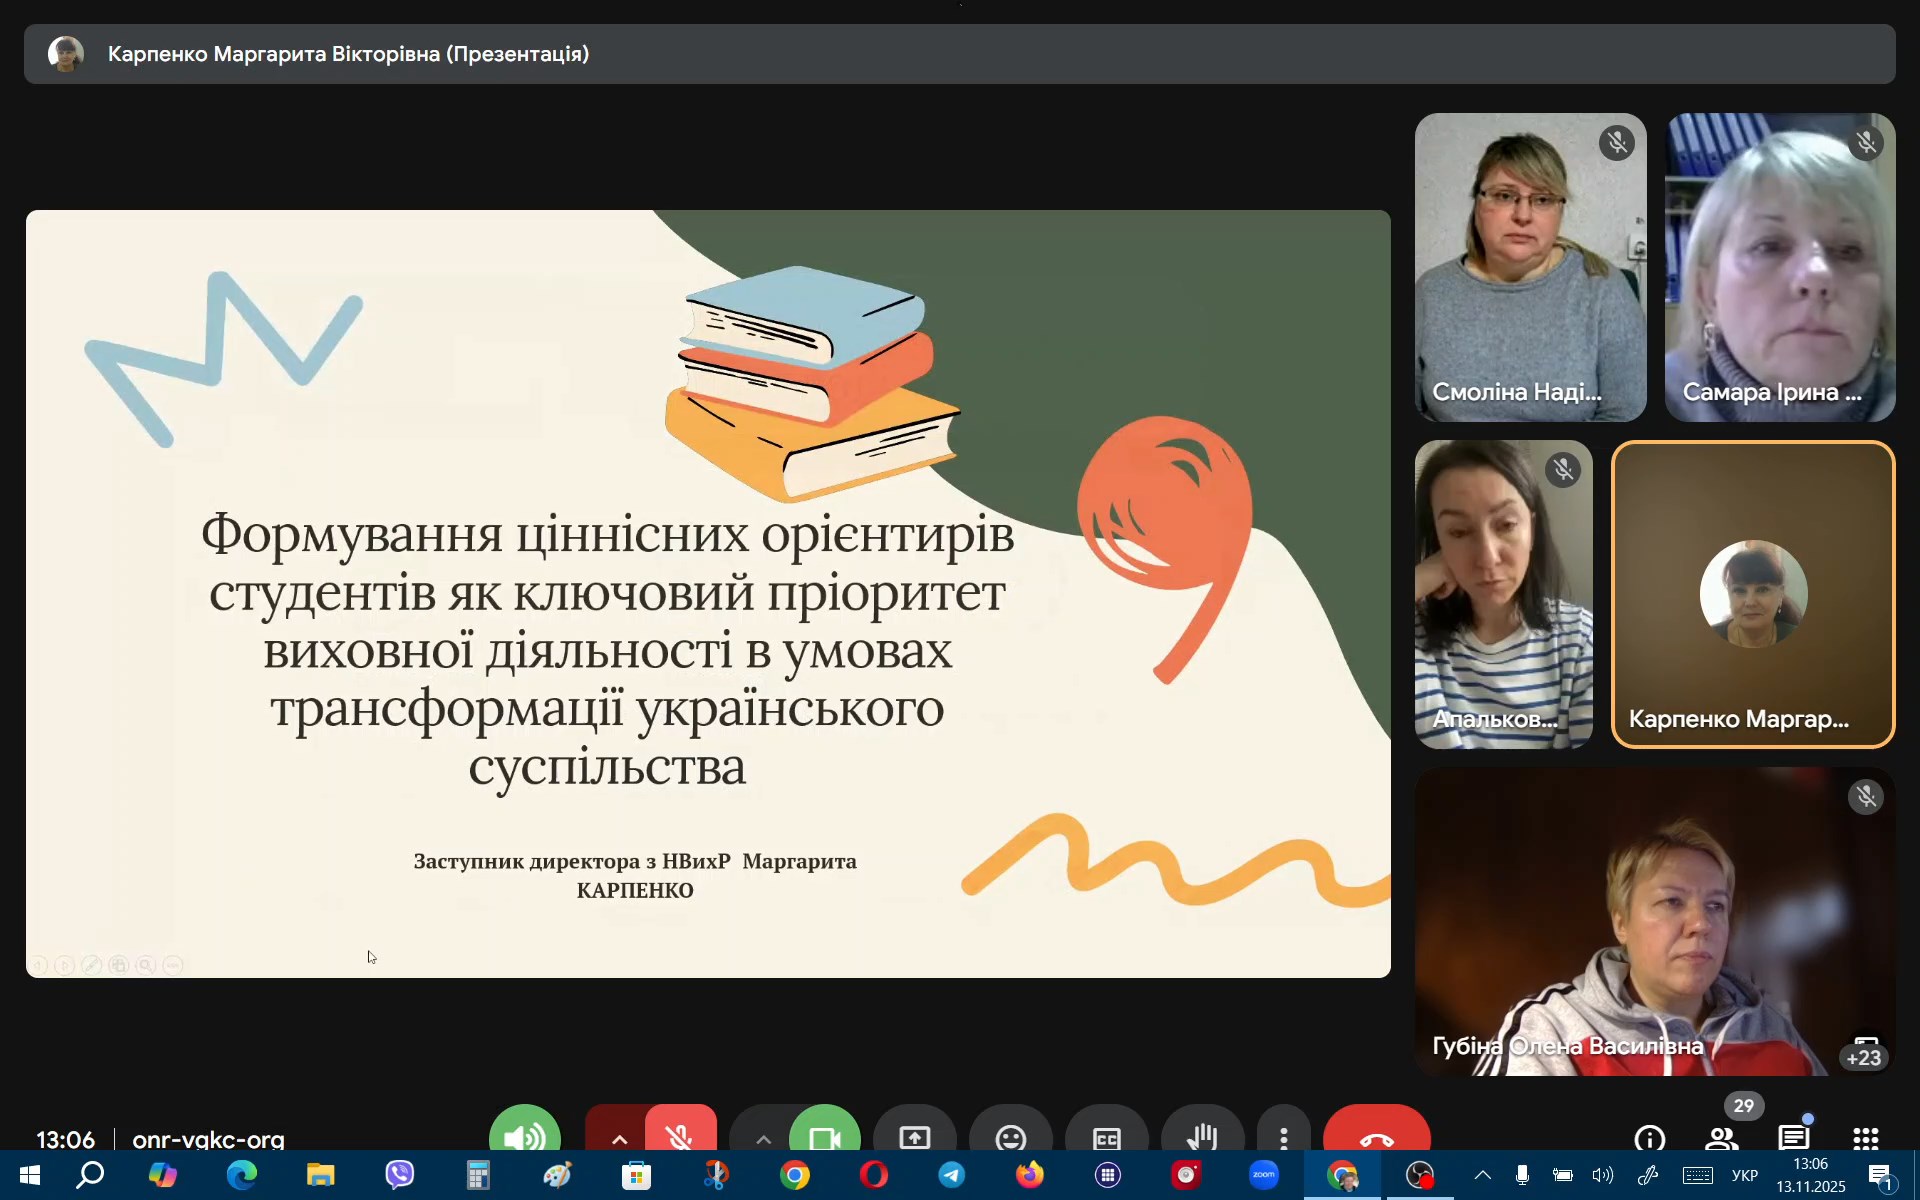The width and height of the screenshot is (1920, 1200).
Task: Select Губіна Олена Василівна video tile
Action: (1654, 920)
